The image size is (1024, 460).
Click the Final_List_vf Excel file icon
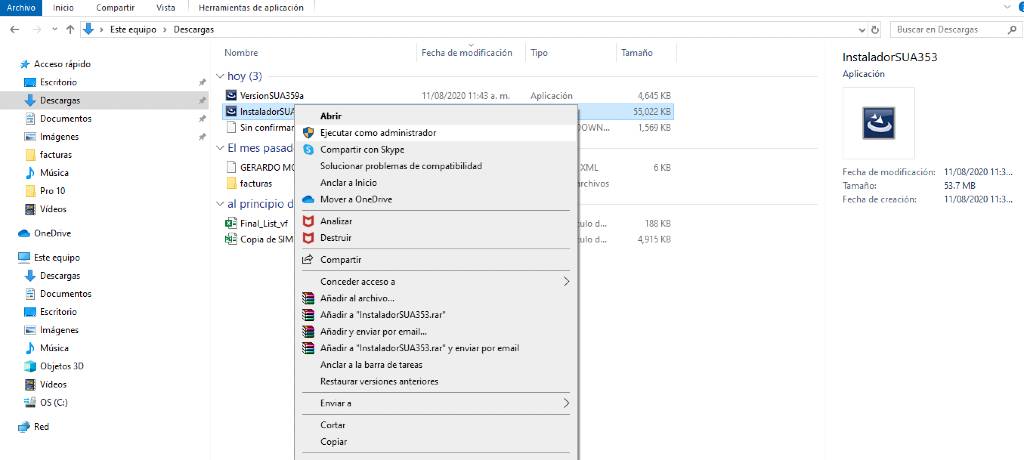[231, 223]
